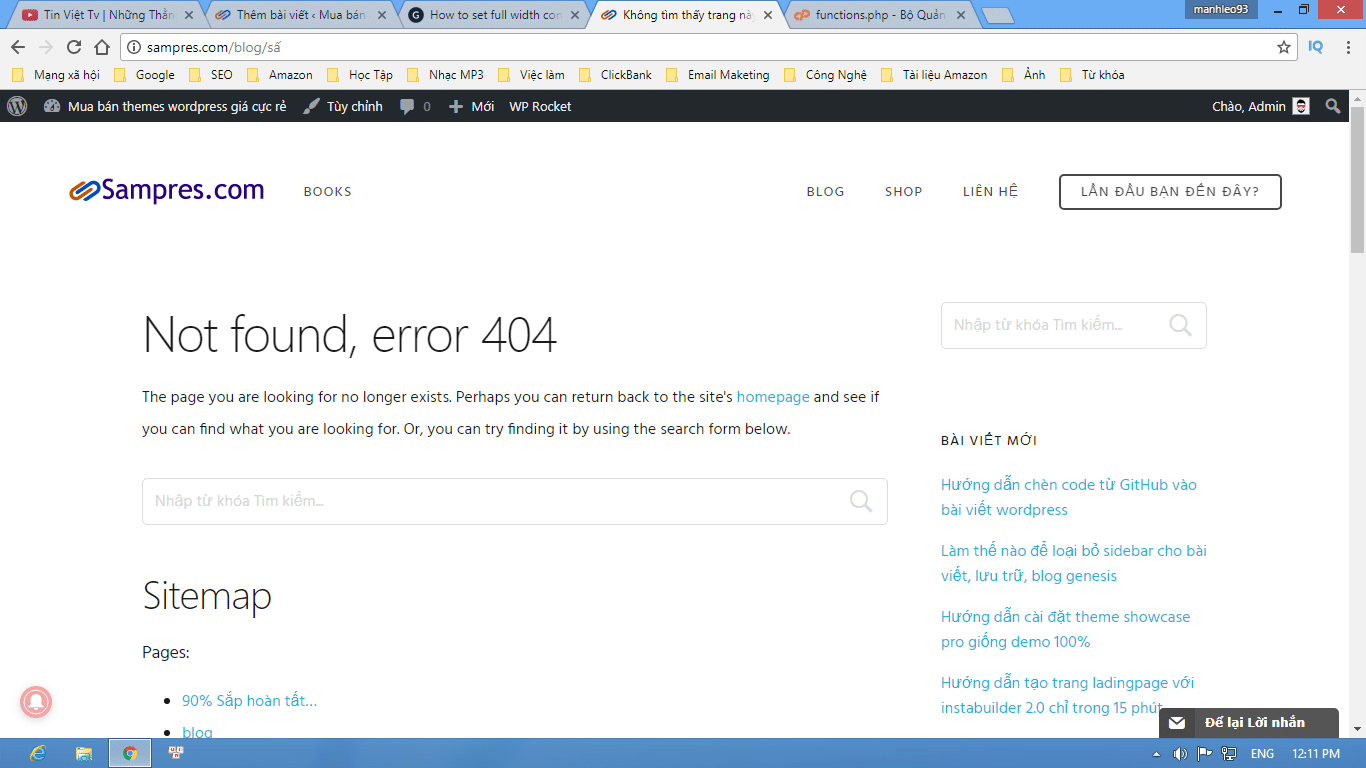The image size is (1366, 768).
Task: Click the homepage link in the error text
Action: click(772, 397)
